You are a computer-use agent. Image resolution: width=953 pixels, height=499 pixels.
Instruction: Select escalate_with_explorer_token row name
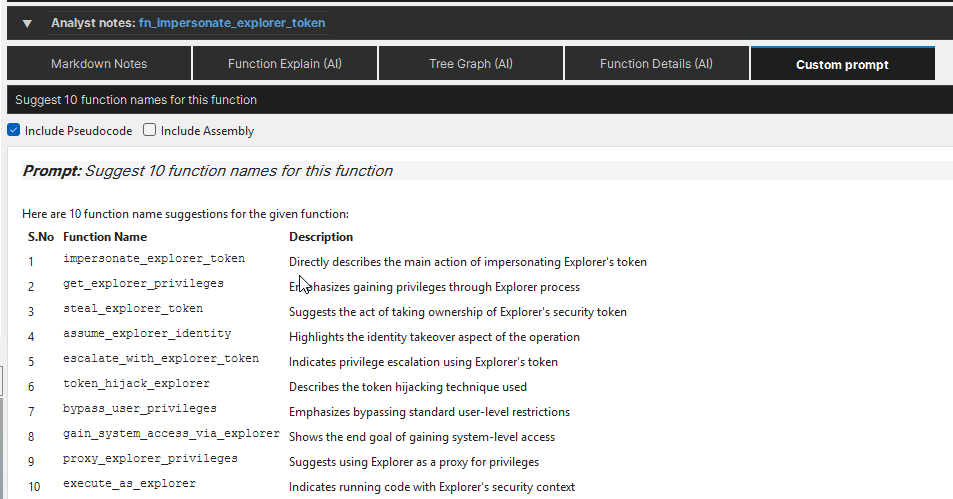(x=161, y=358)
